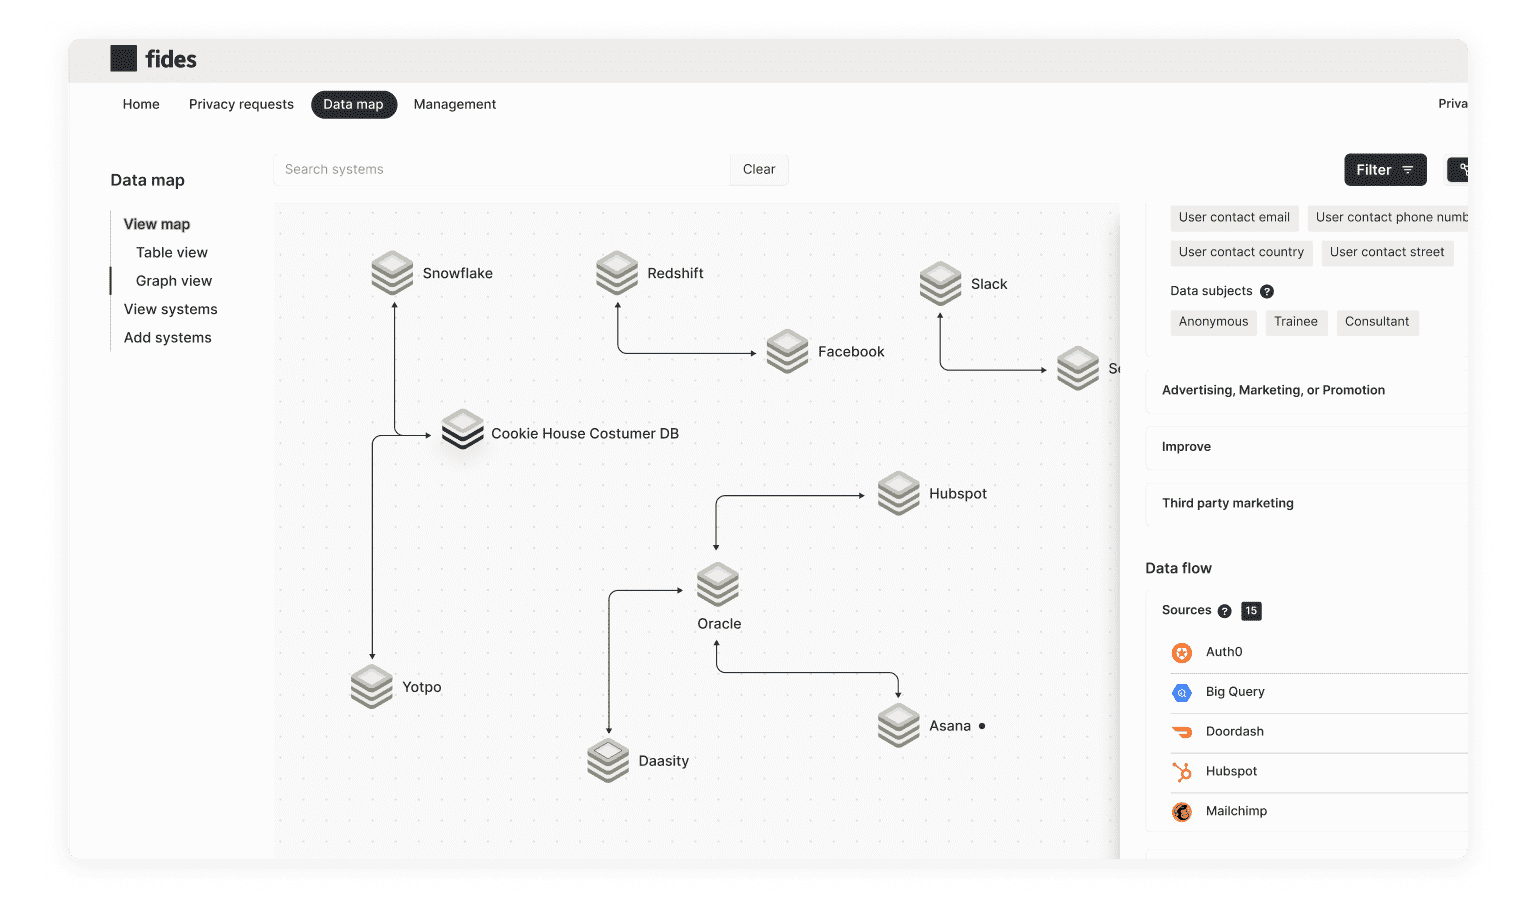Click the User contact email tag

1234,217
